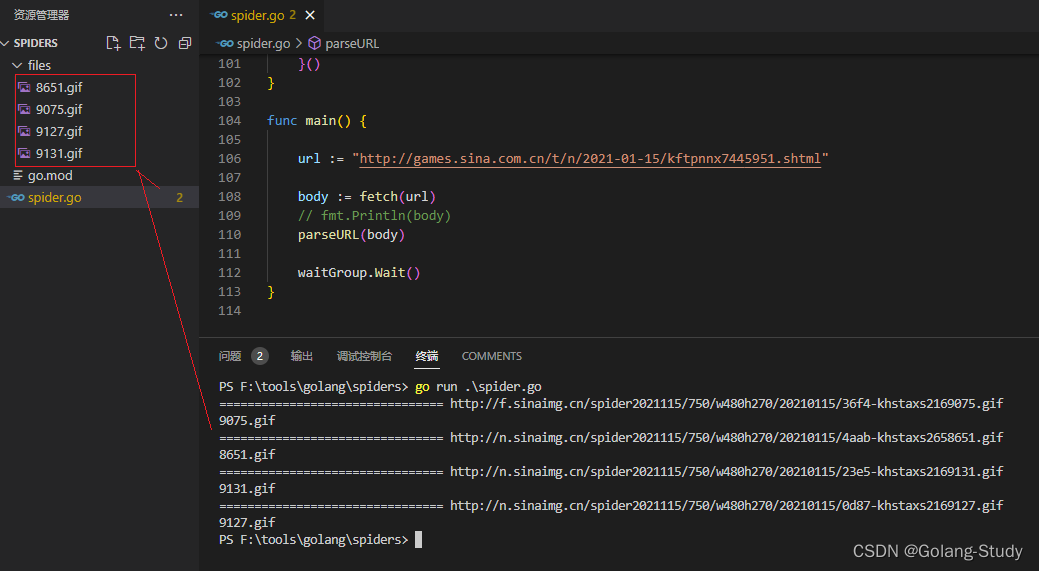
Task: Close the spider.go editor tab
Action: click(310, 15)
